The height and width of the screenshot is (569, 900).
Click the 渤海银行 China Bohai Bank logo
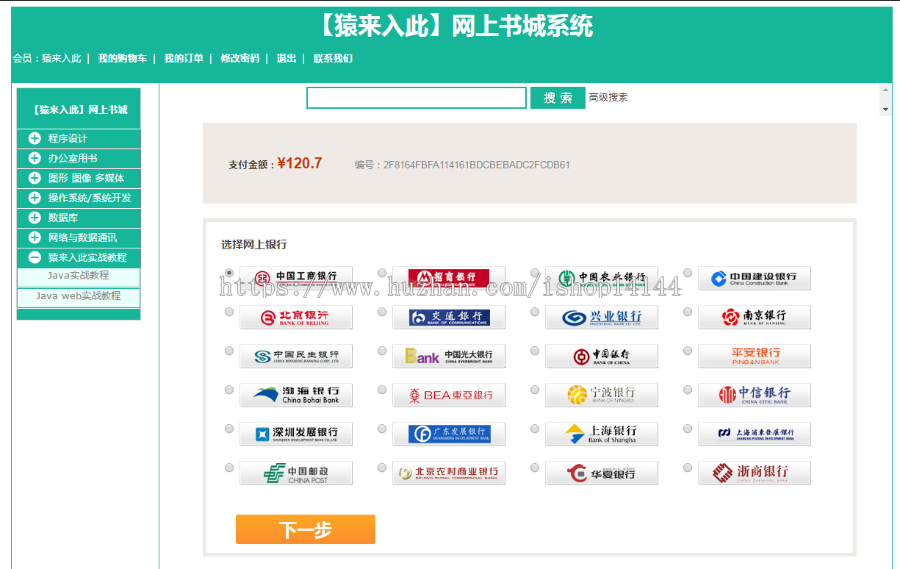pos(296,395)
